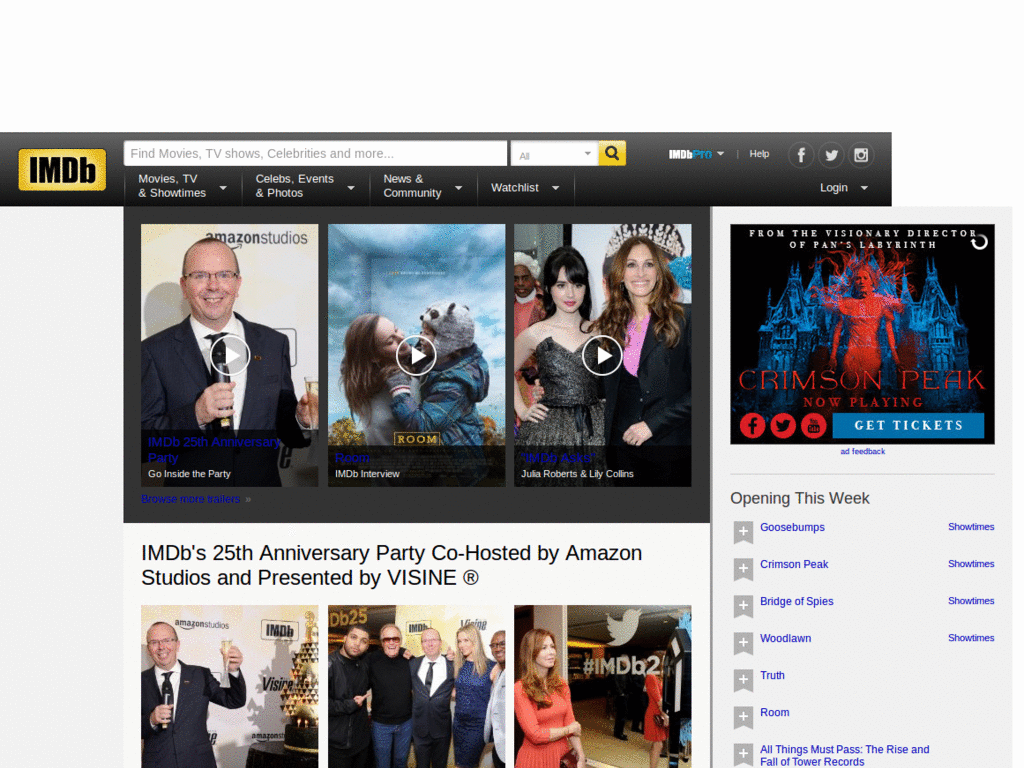Open photo of man toasting with champagne

[230, 686]
